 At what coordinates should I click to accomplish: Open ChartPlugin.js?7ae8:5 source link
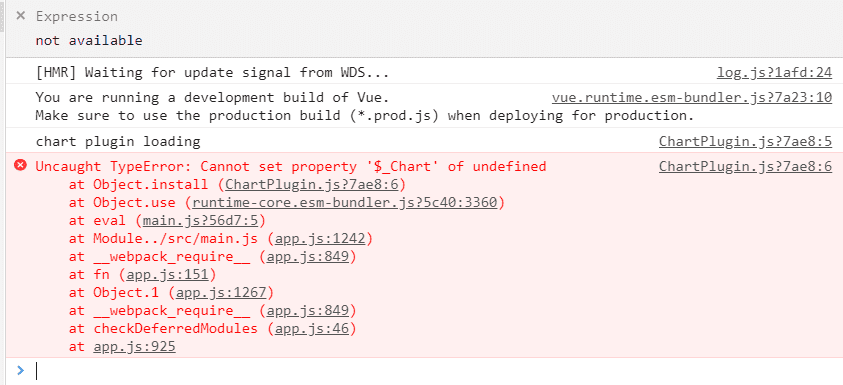745,142
